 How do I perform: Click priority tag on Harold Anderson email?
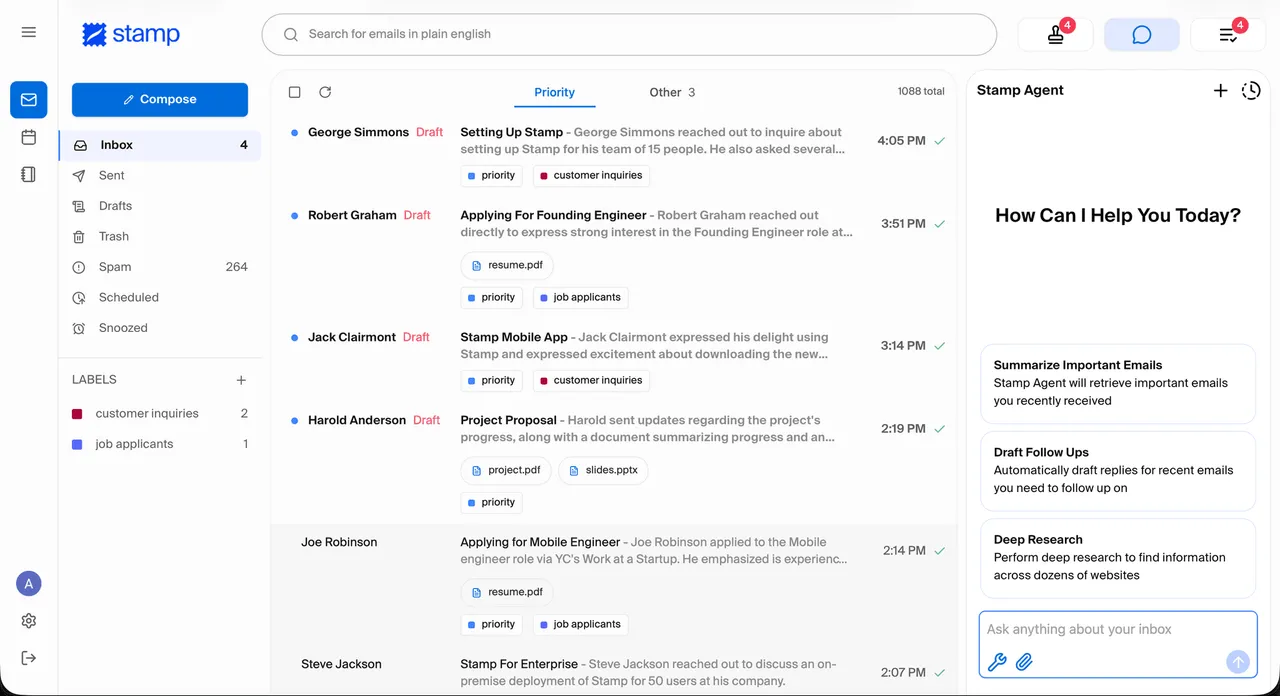[491, 502]
